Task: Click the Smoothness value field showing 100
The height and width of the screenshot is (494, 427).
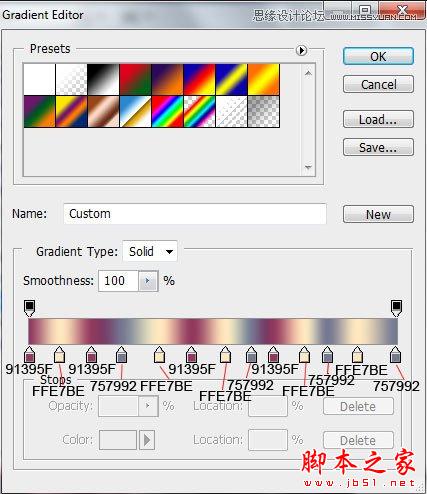Action: 118,281
